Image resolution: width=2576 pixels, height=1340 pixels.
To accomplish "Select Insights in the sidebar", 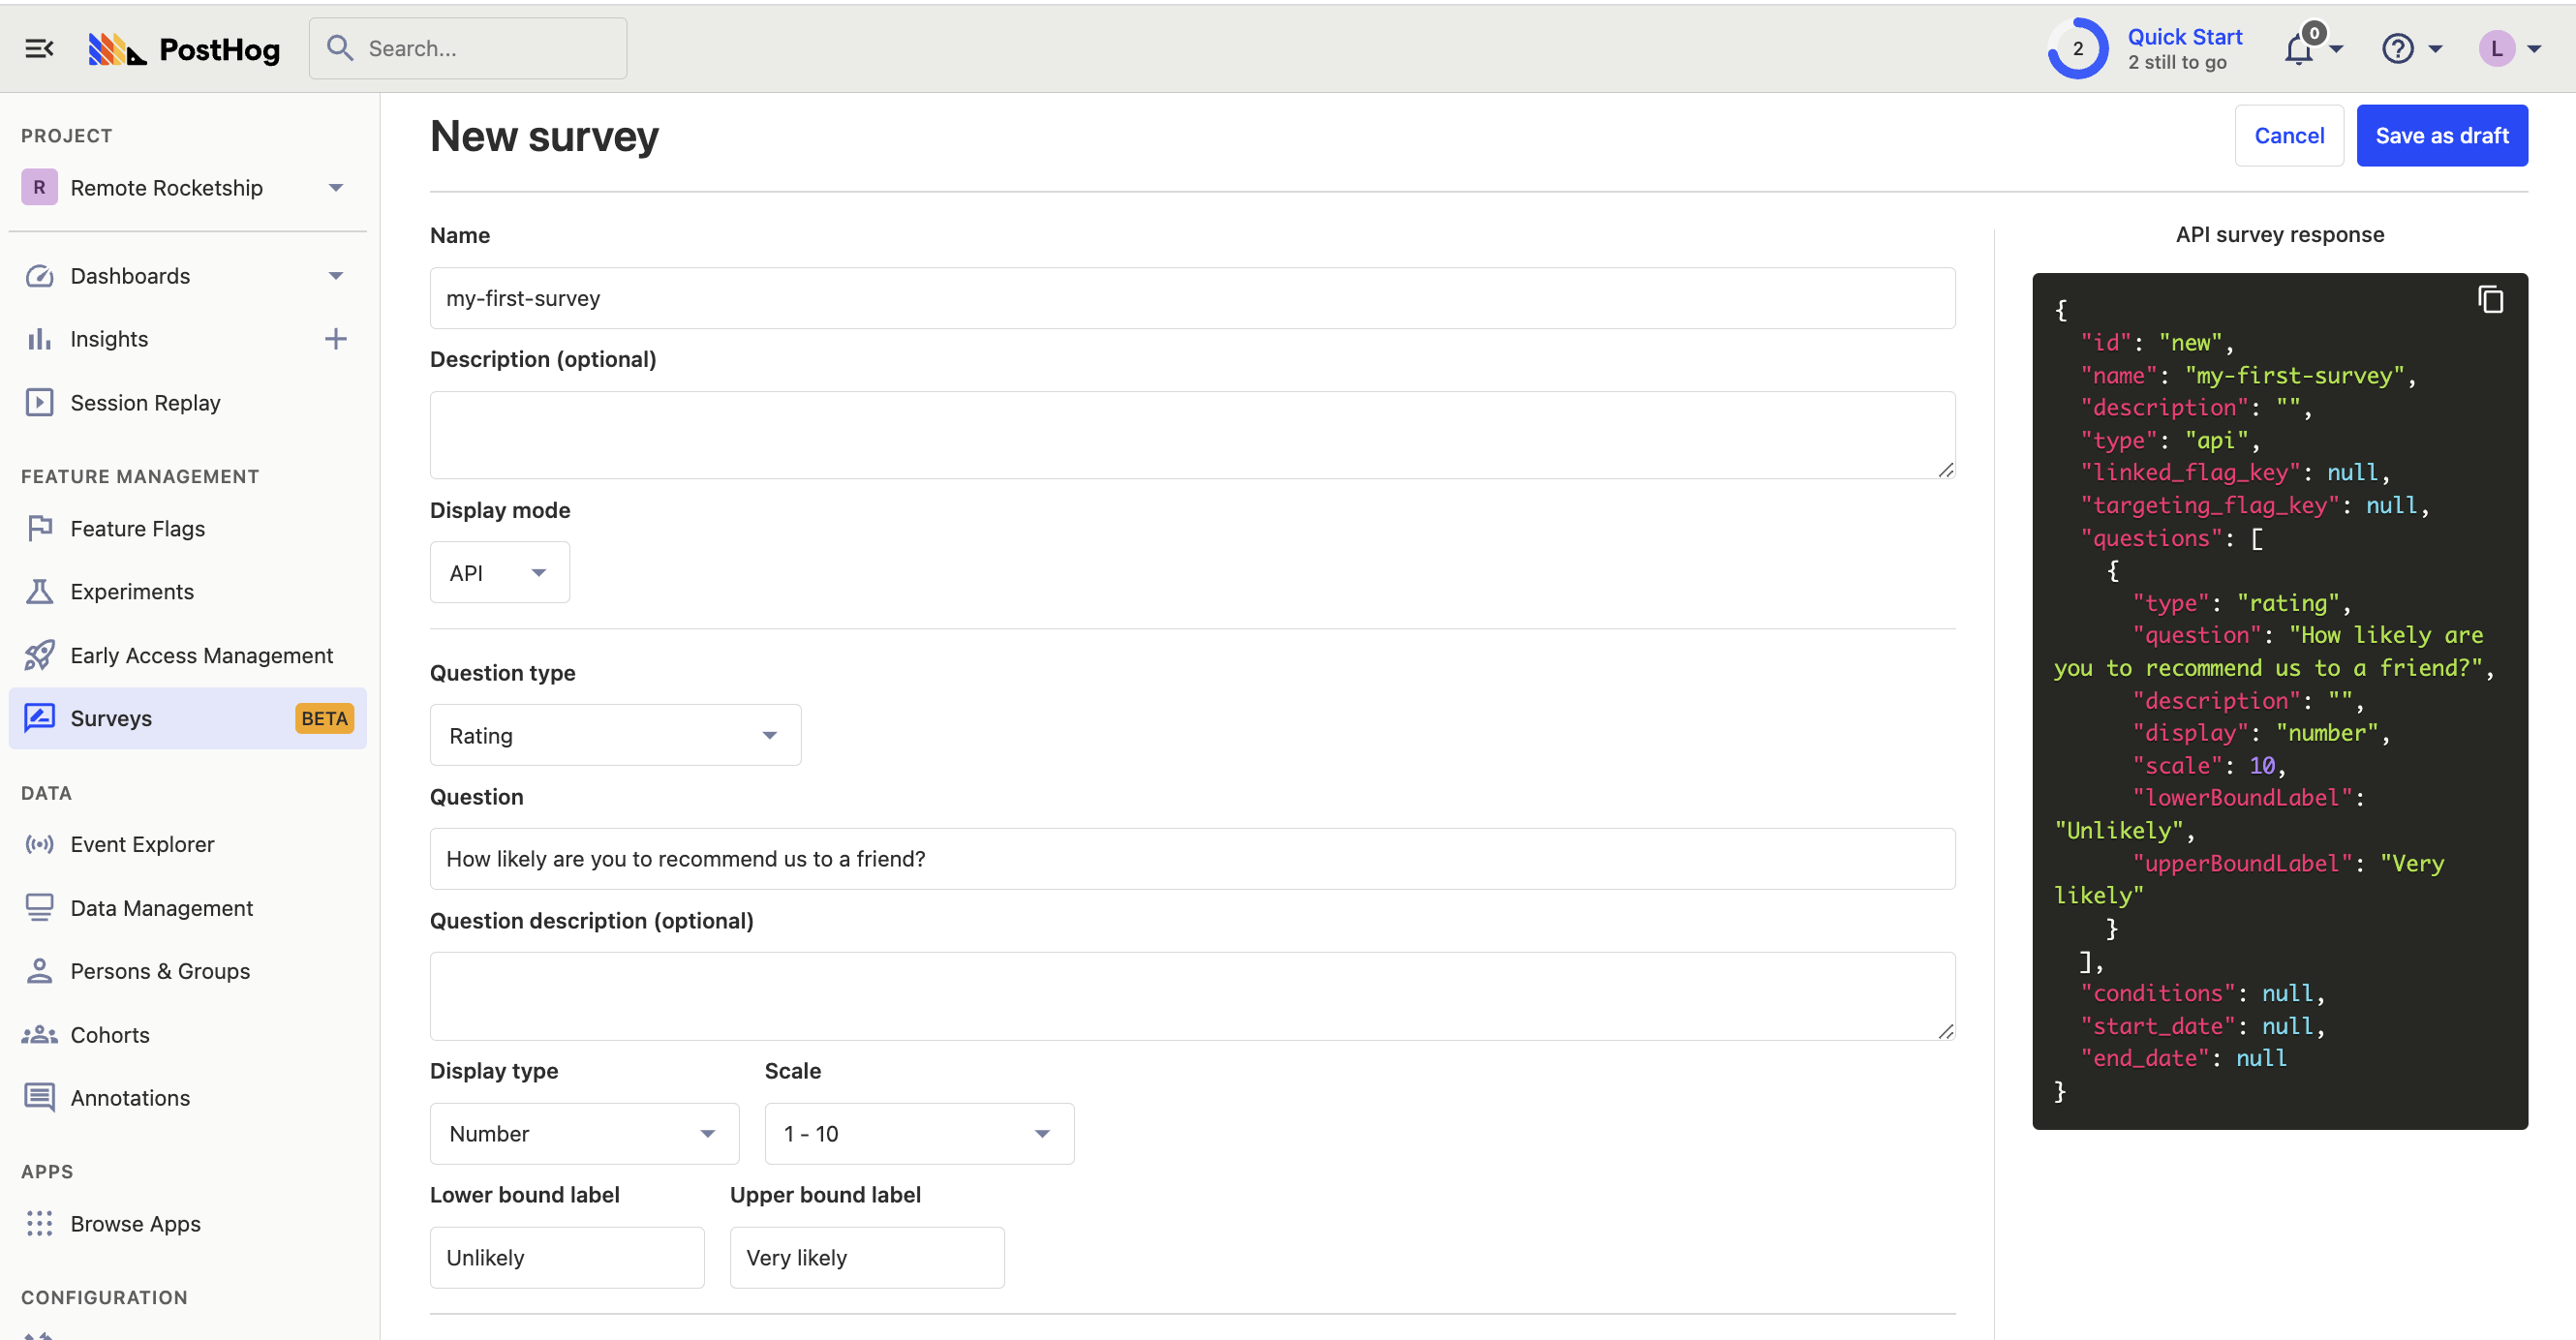I will point(108,339).
